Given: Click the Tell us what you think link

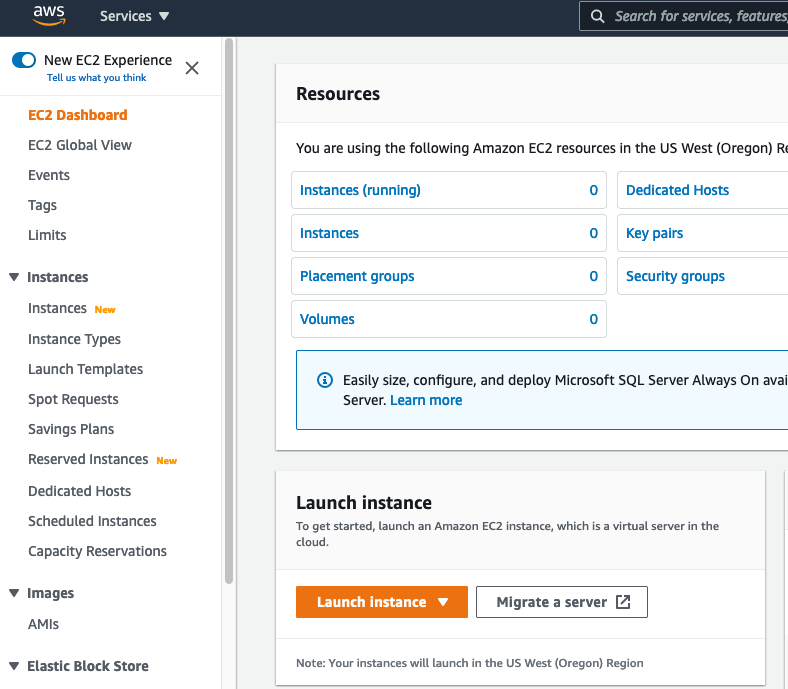Looking at the screenshot, I should click(96, 78).
